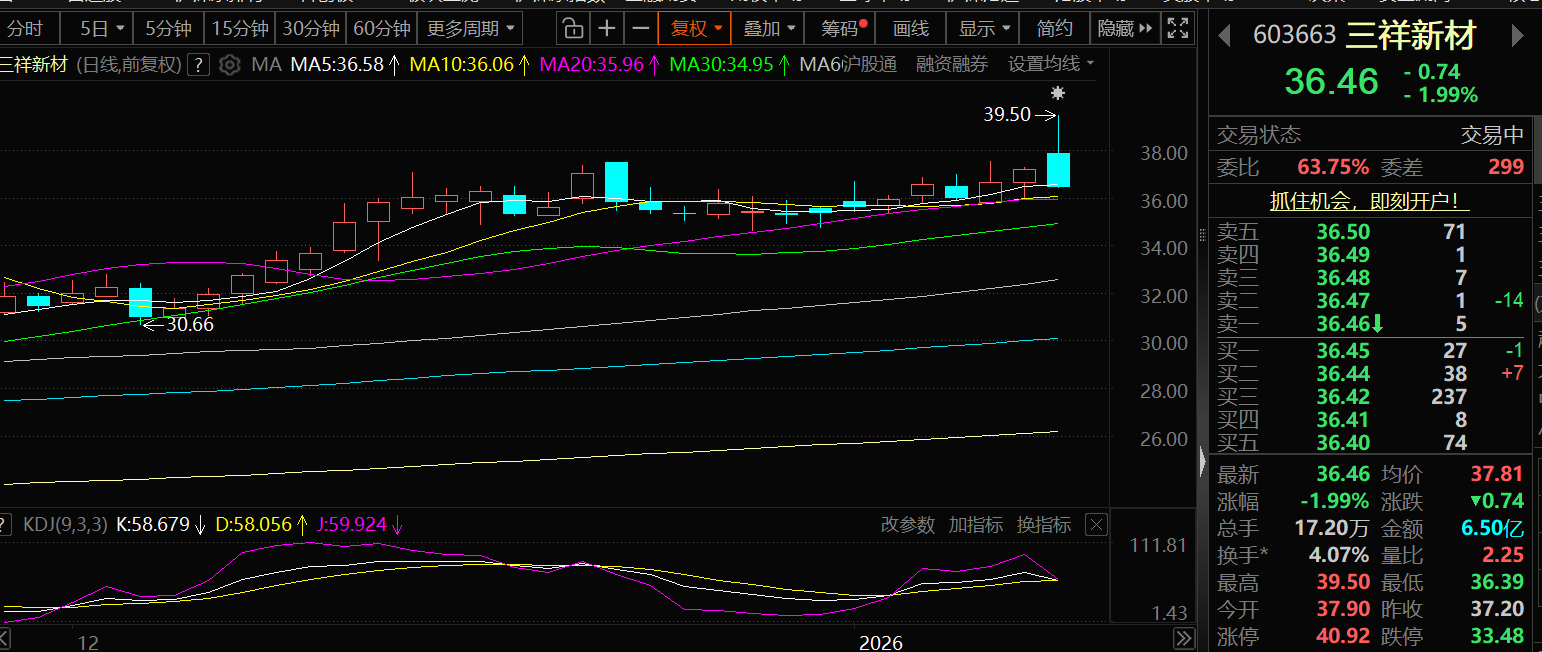Click the question mark help icon beside 日线,前复权

199,66
